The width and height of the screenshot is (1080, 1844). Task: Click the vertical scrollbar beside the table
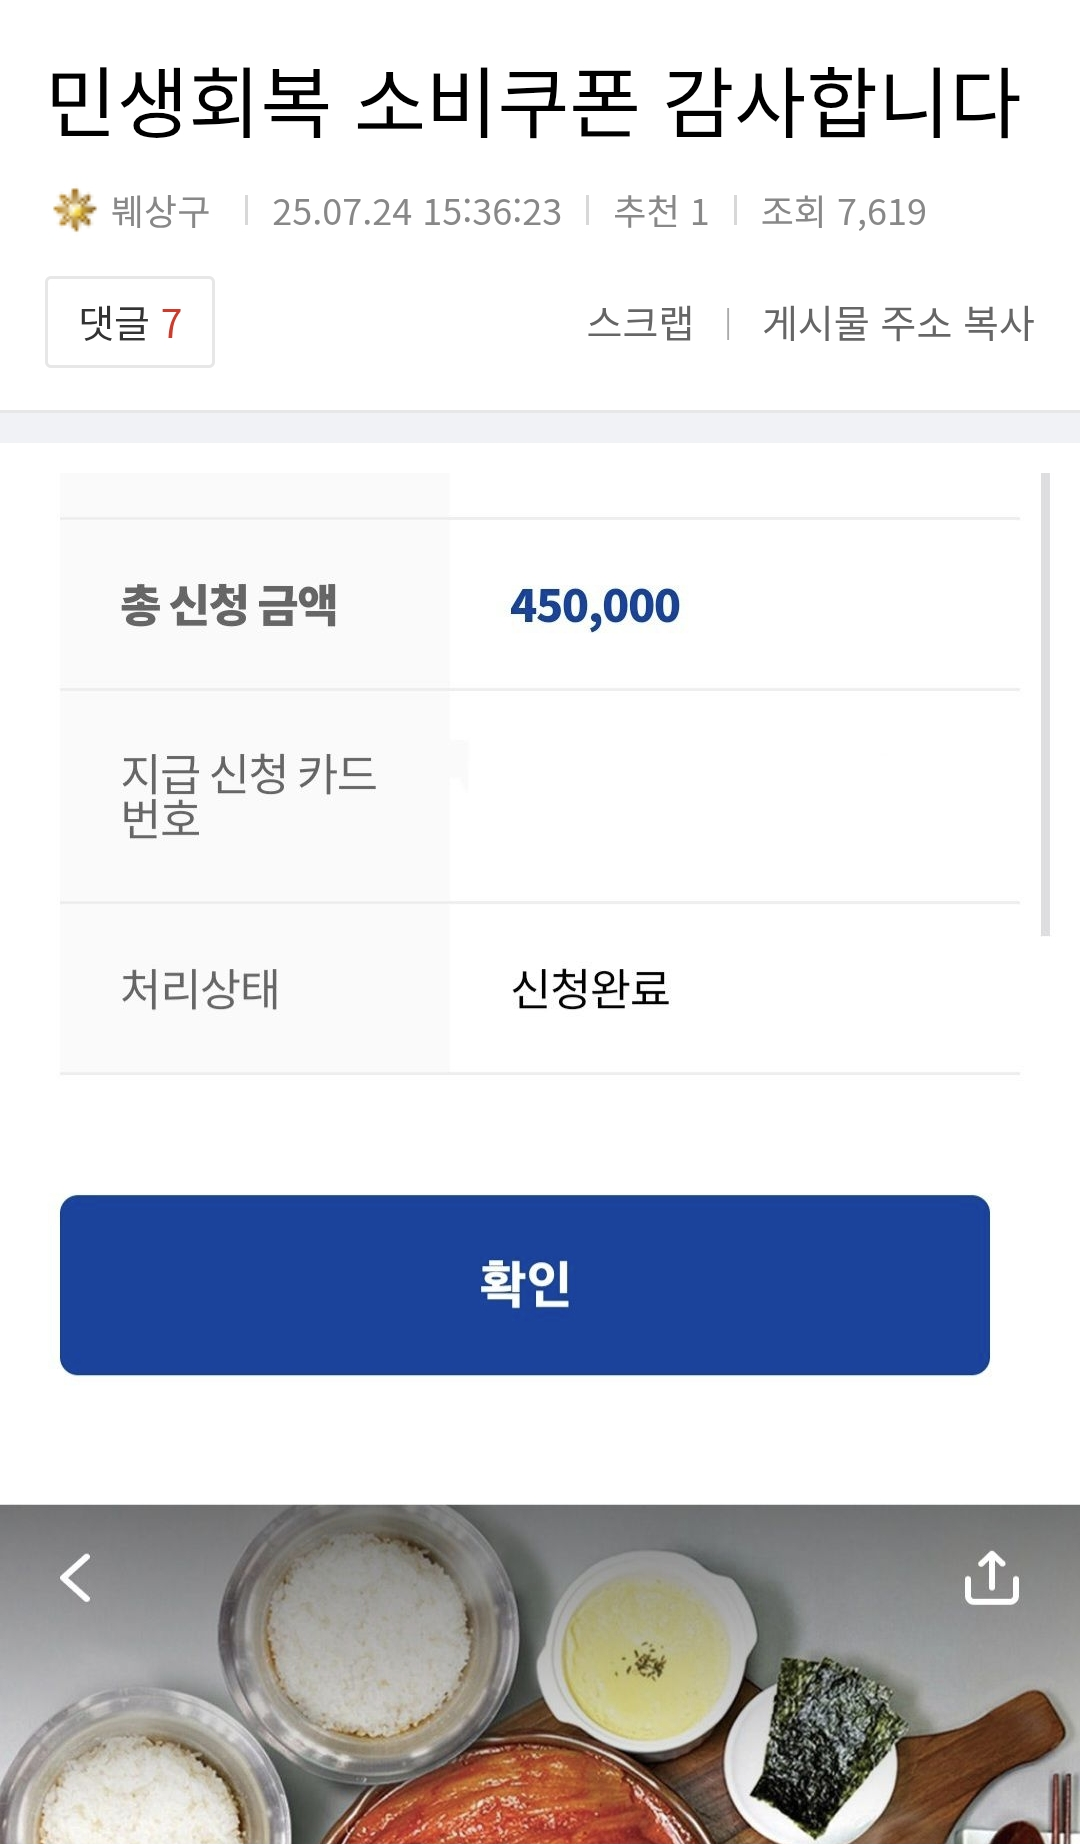[1045, 704]
